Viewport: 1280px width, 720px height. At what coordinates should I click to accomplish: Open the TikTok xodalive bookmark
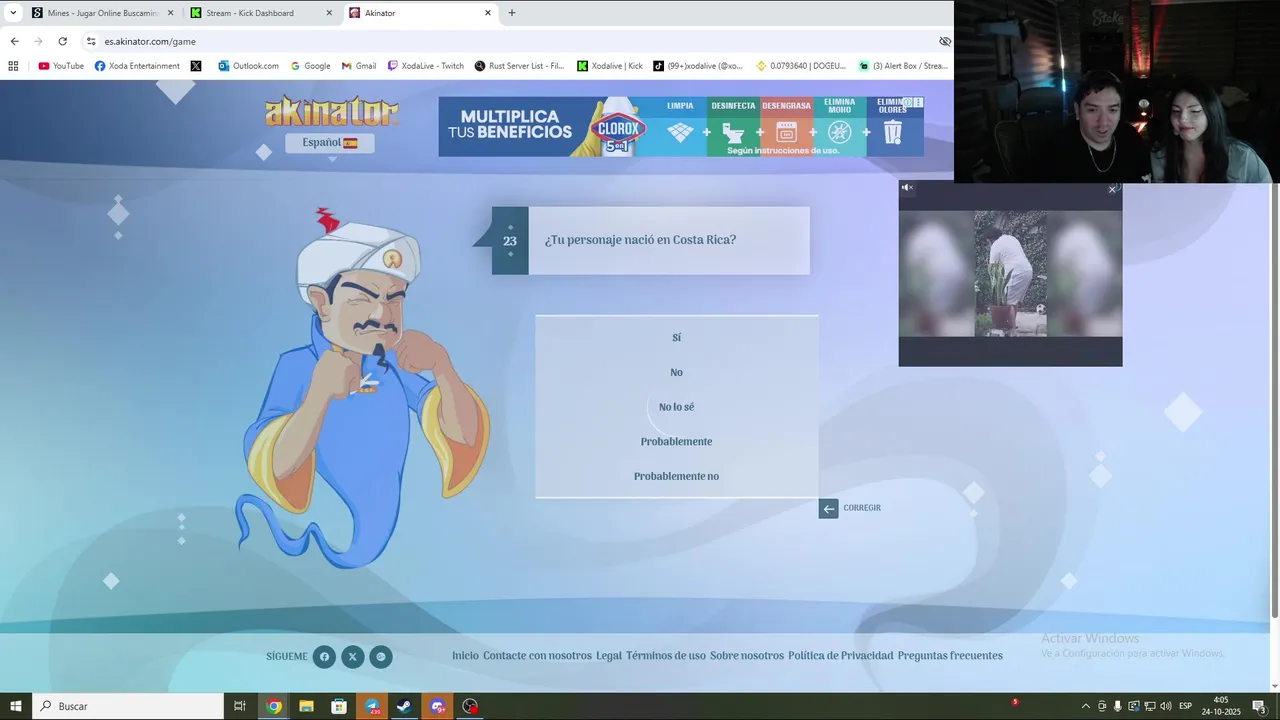[698, 66]
